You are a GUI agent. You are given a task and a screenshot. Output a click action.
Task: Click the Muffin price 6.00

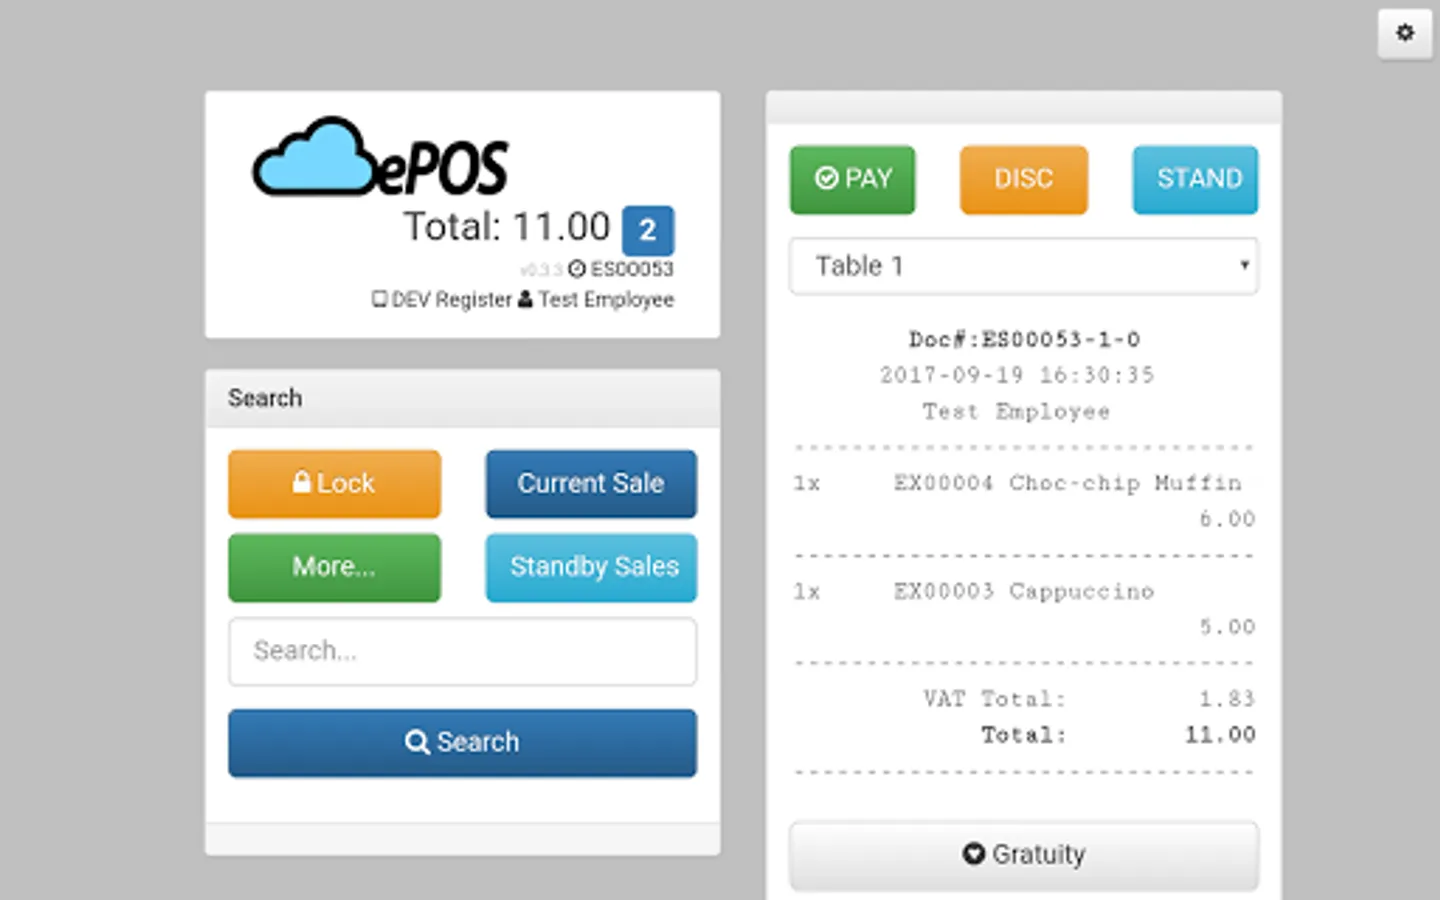(1227, 519)
